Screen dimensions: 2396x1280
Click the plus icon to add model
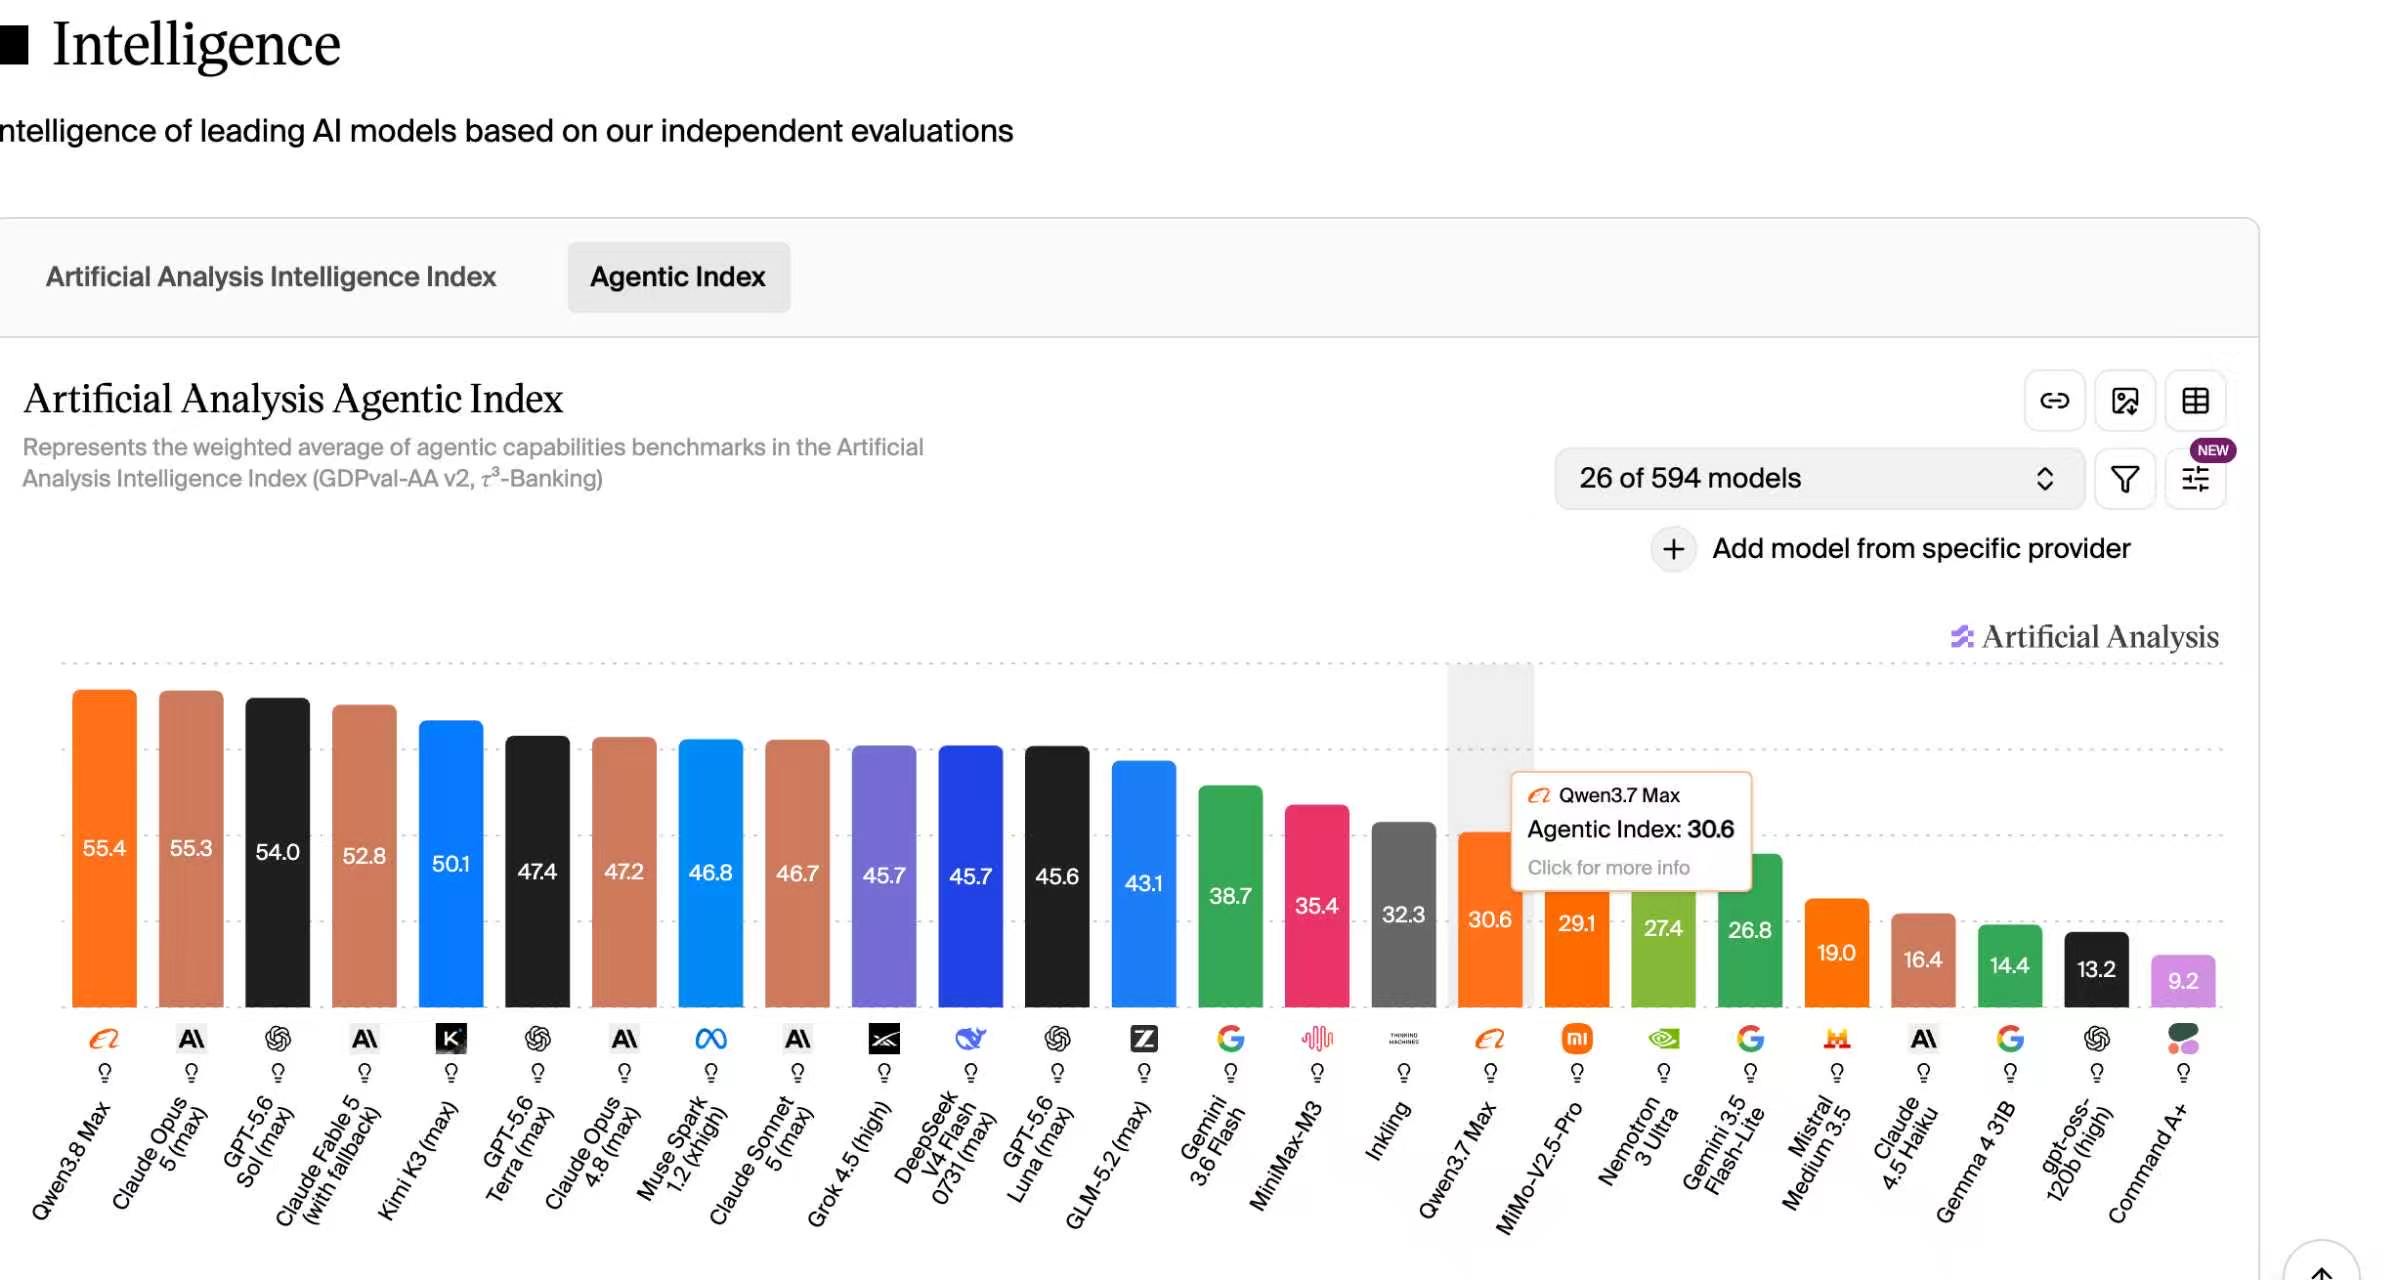point(1673,549)
